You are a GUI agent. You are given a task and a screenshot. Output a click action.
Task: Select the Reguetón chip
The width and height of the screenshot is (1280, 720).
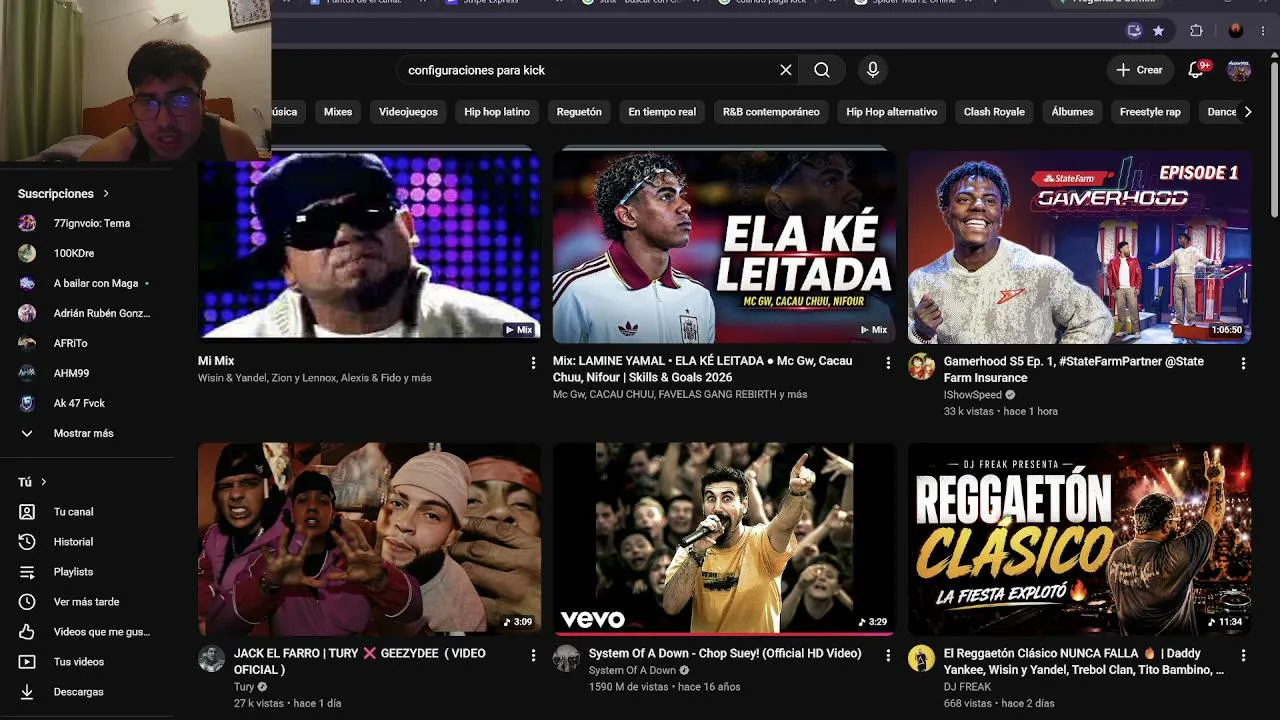pos(579,112)
